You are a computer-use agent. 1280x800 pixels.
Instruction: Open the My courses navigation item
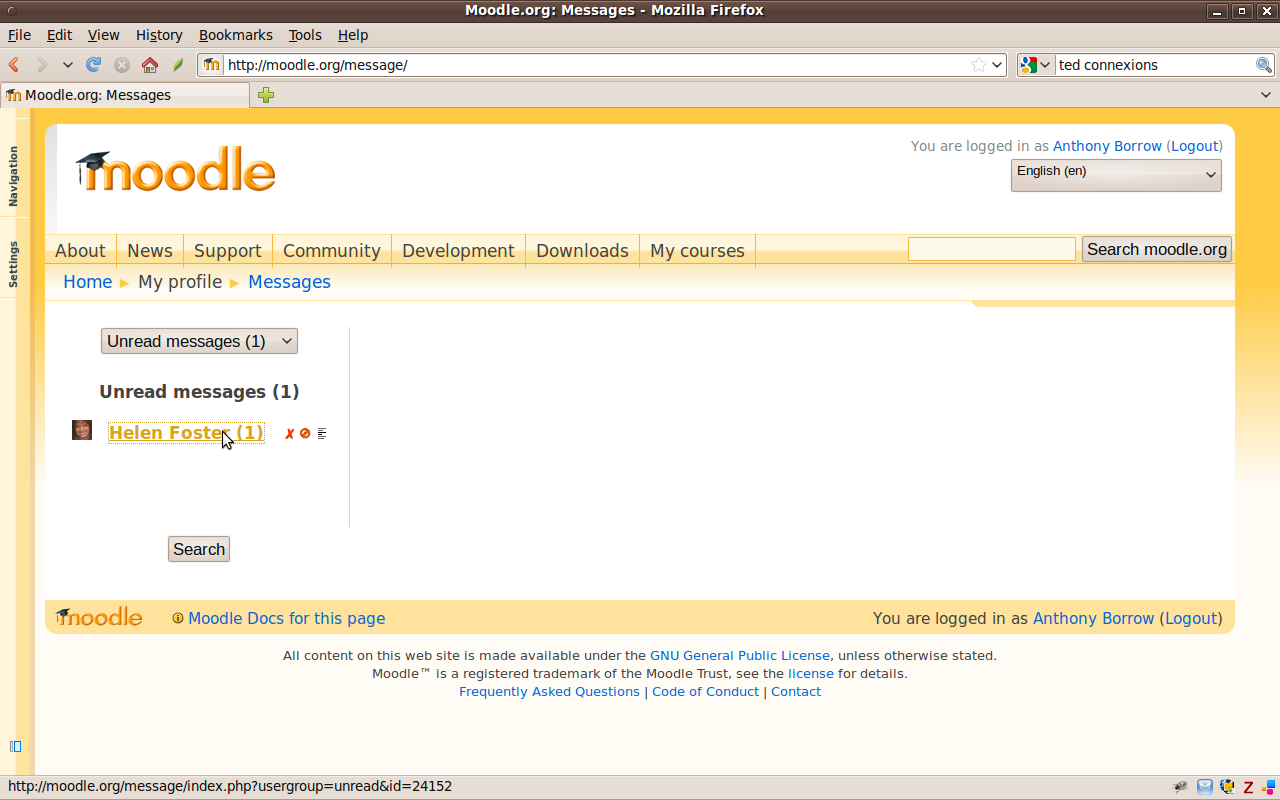click(x=697, y=251)
